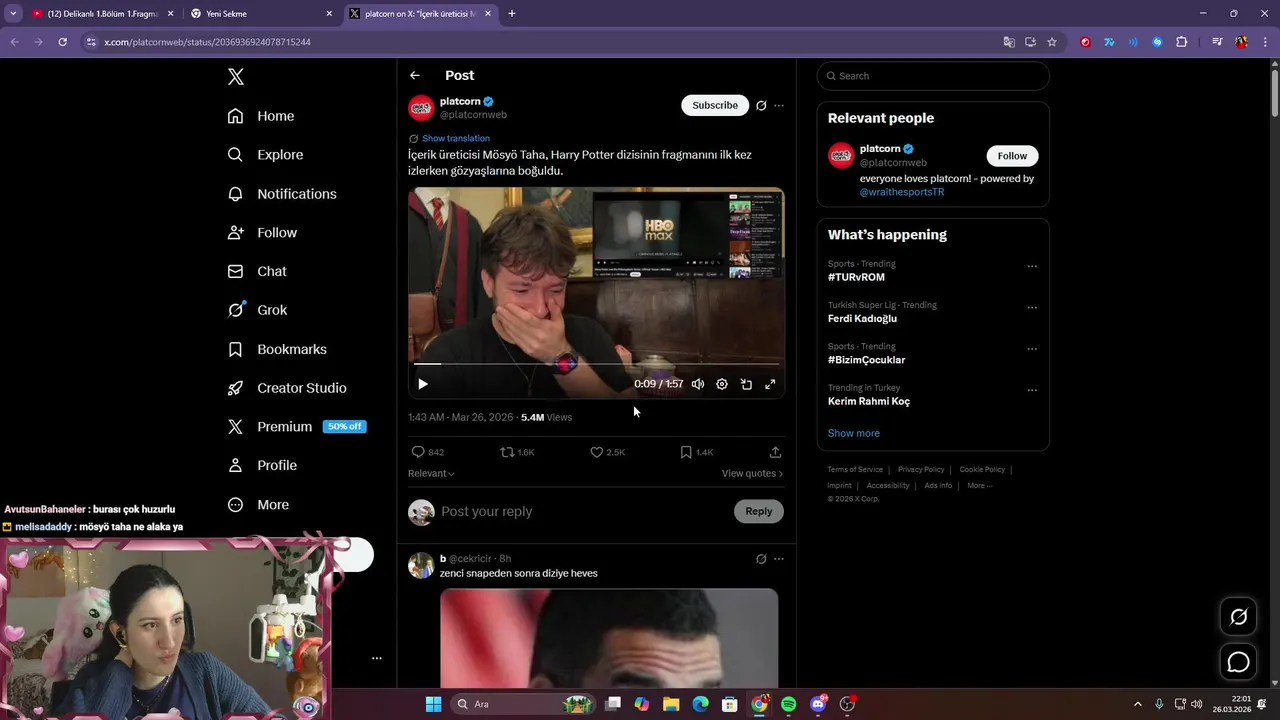Open options for #TURvROM trend
Image resolution: width=1280 pixels, height=720 pixels.
(x=1032, y=266)
